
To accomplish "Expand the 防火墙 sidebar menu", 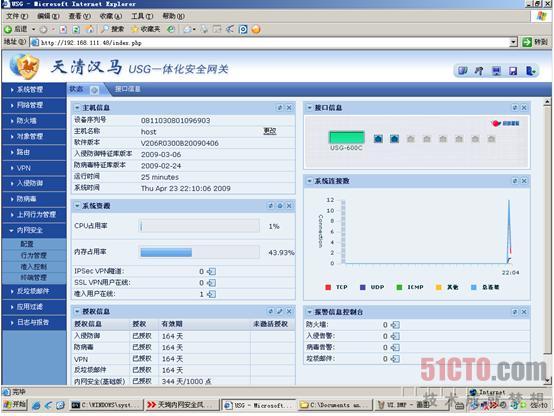I will [x=34, y=121].
